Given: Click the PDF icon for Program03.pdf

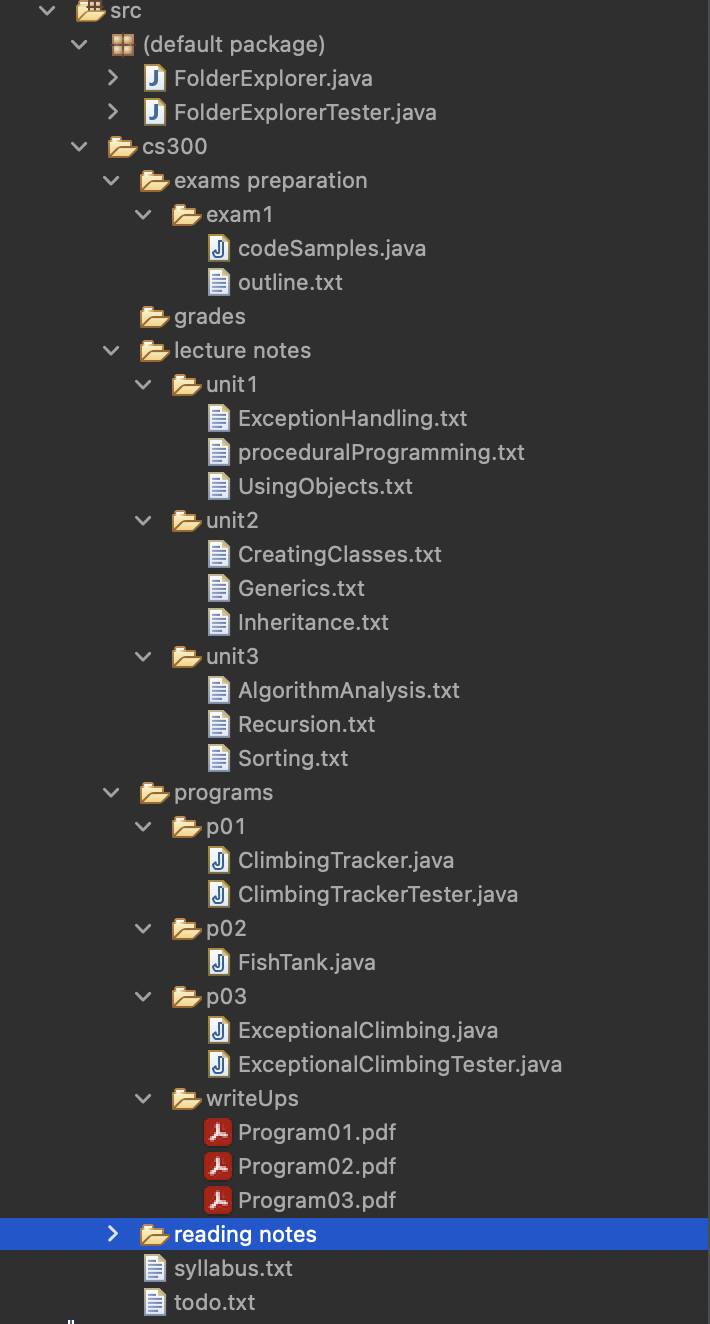Looking at the screenshot, I should coord(219,1200).
